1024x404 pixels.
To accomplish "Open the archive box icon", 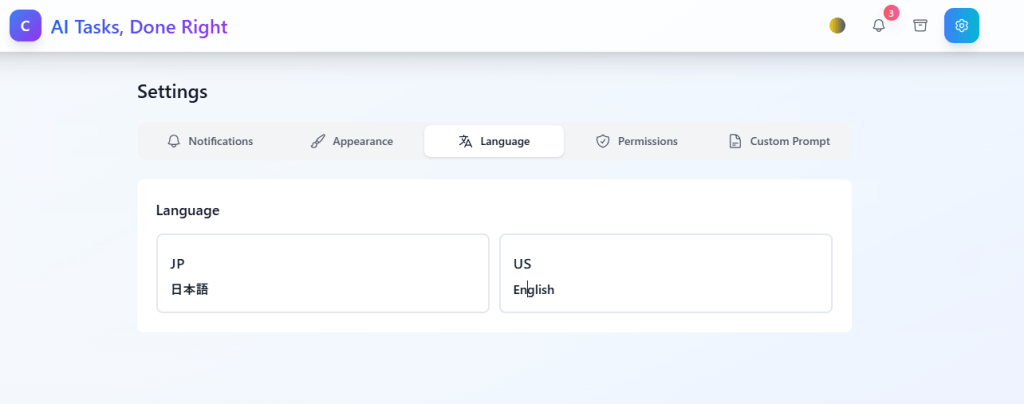I will click(x=920, y=25).
